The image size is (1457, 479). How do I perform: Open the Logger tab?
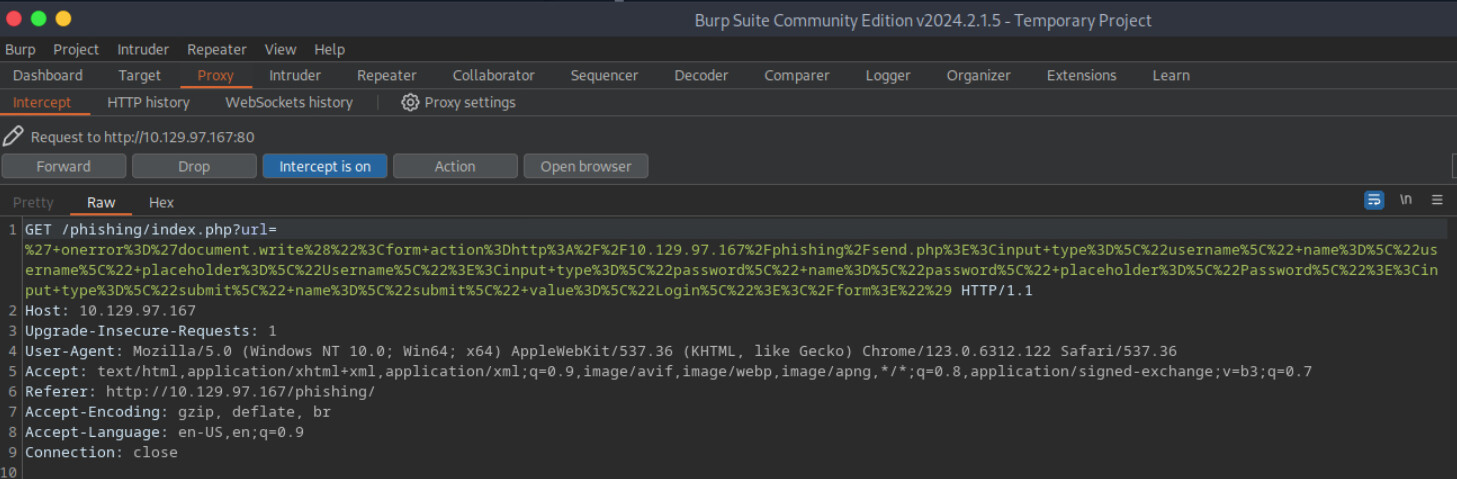[888, 75]
